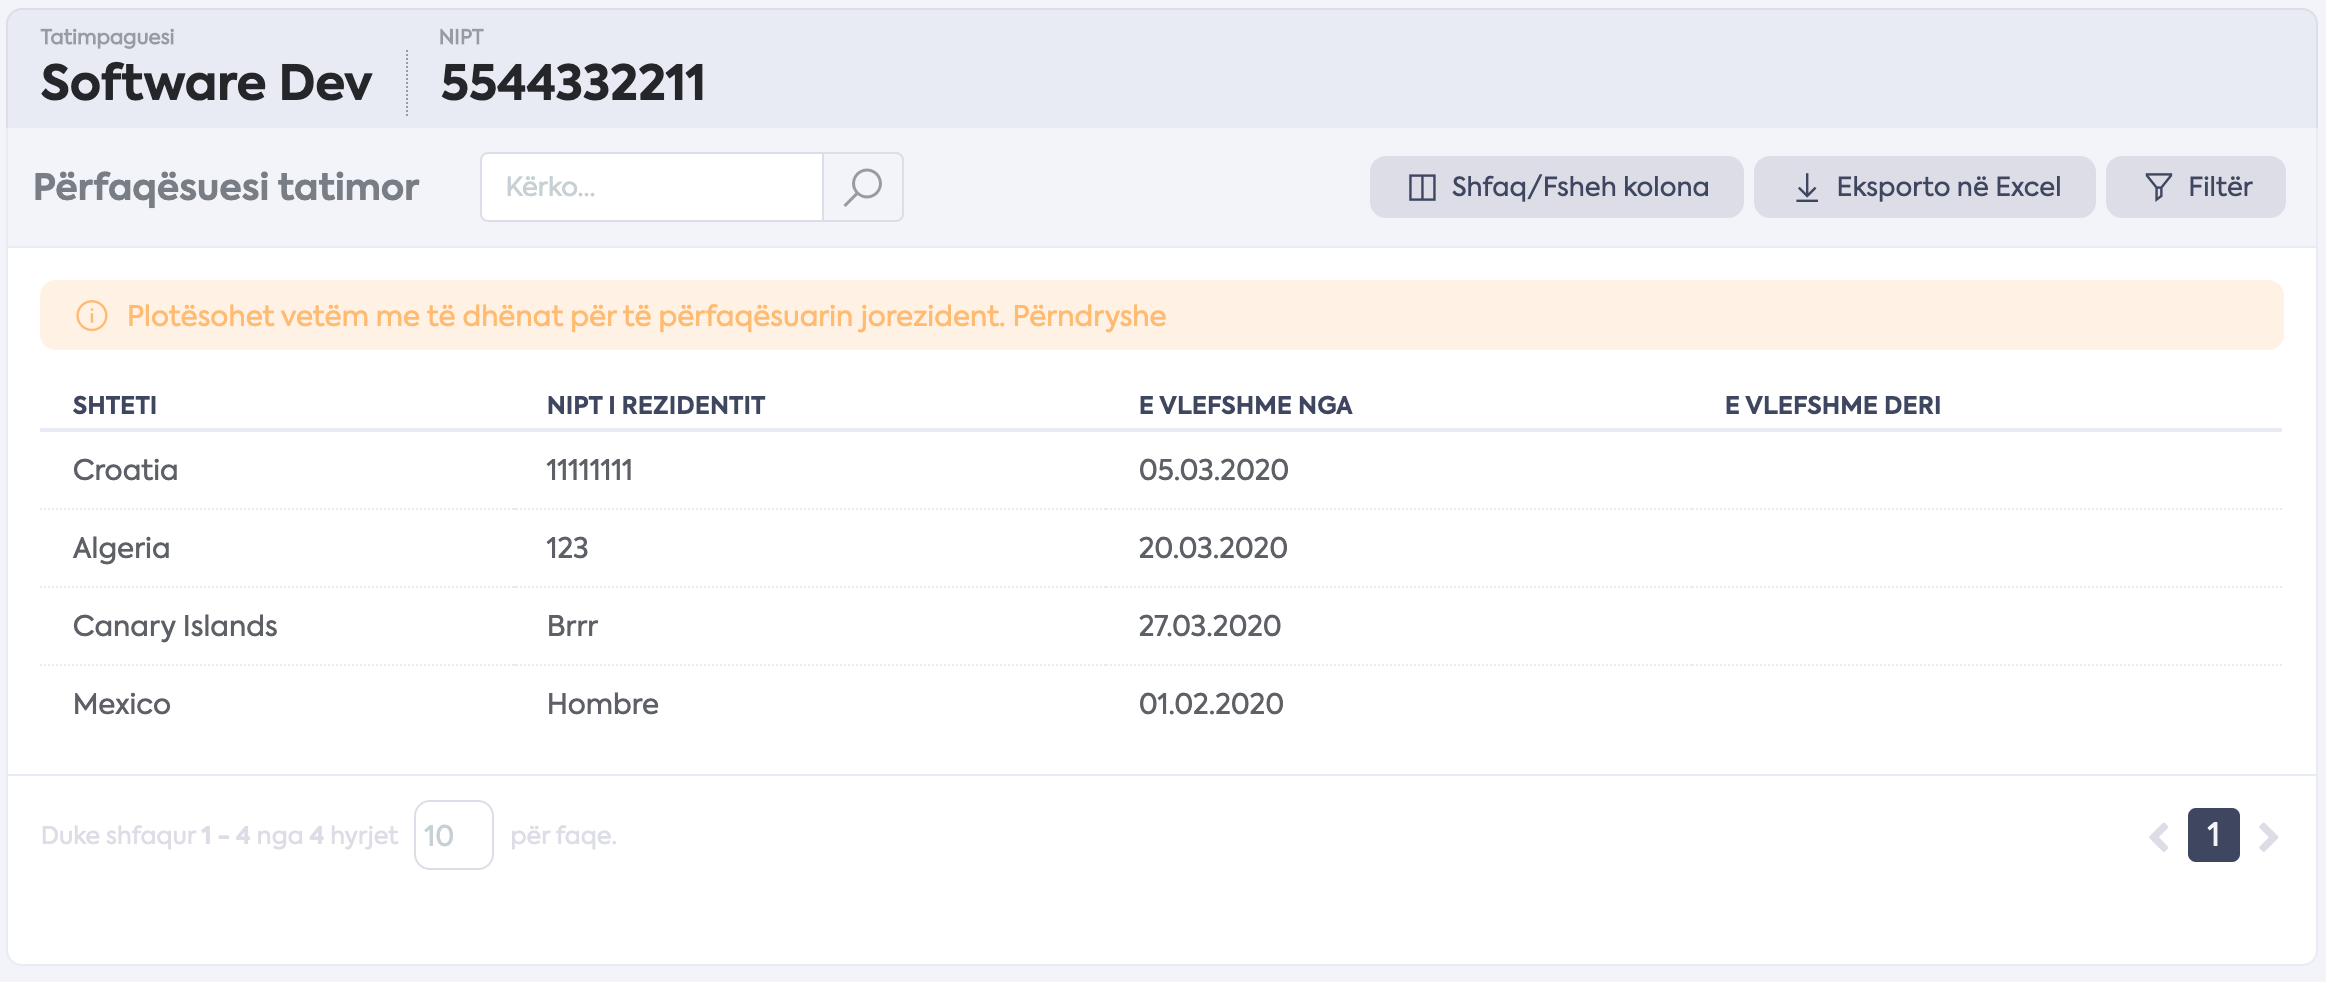This screenshot has height=982, width=2326.
Task: Open the Filtër filter button
Action: [x=2195, y=187]
